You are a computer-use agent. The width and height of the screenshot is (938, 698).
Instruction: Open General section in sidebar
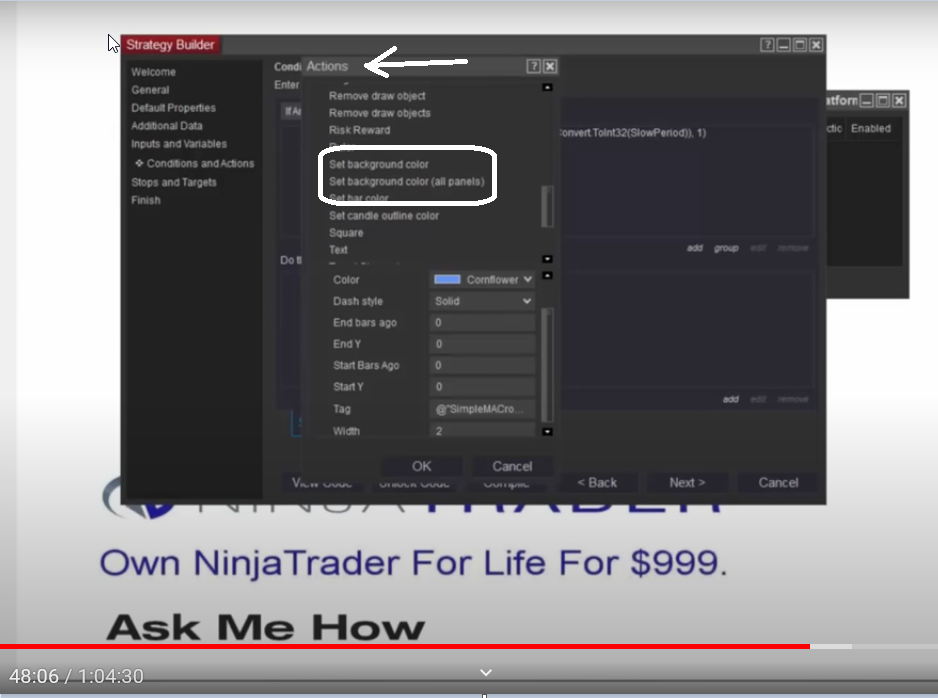(150, 90)
